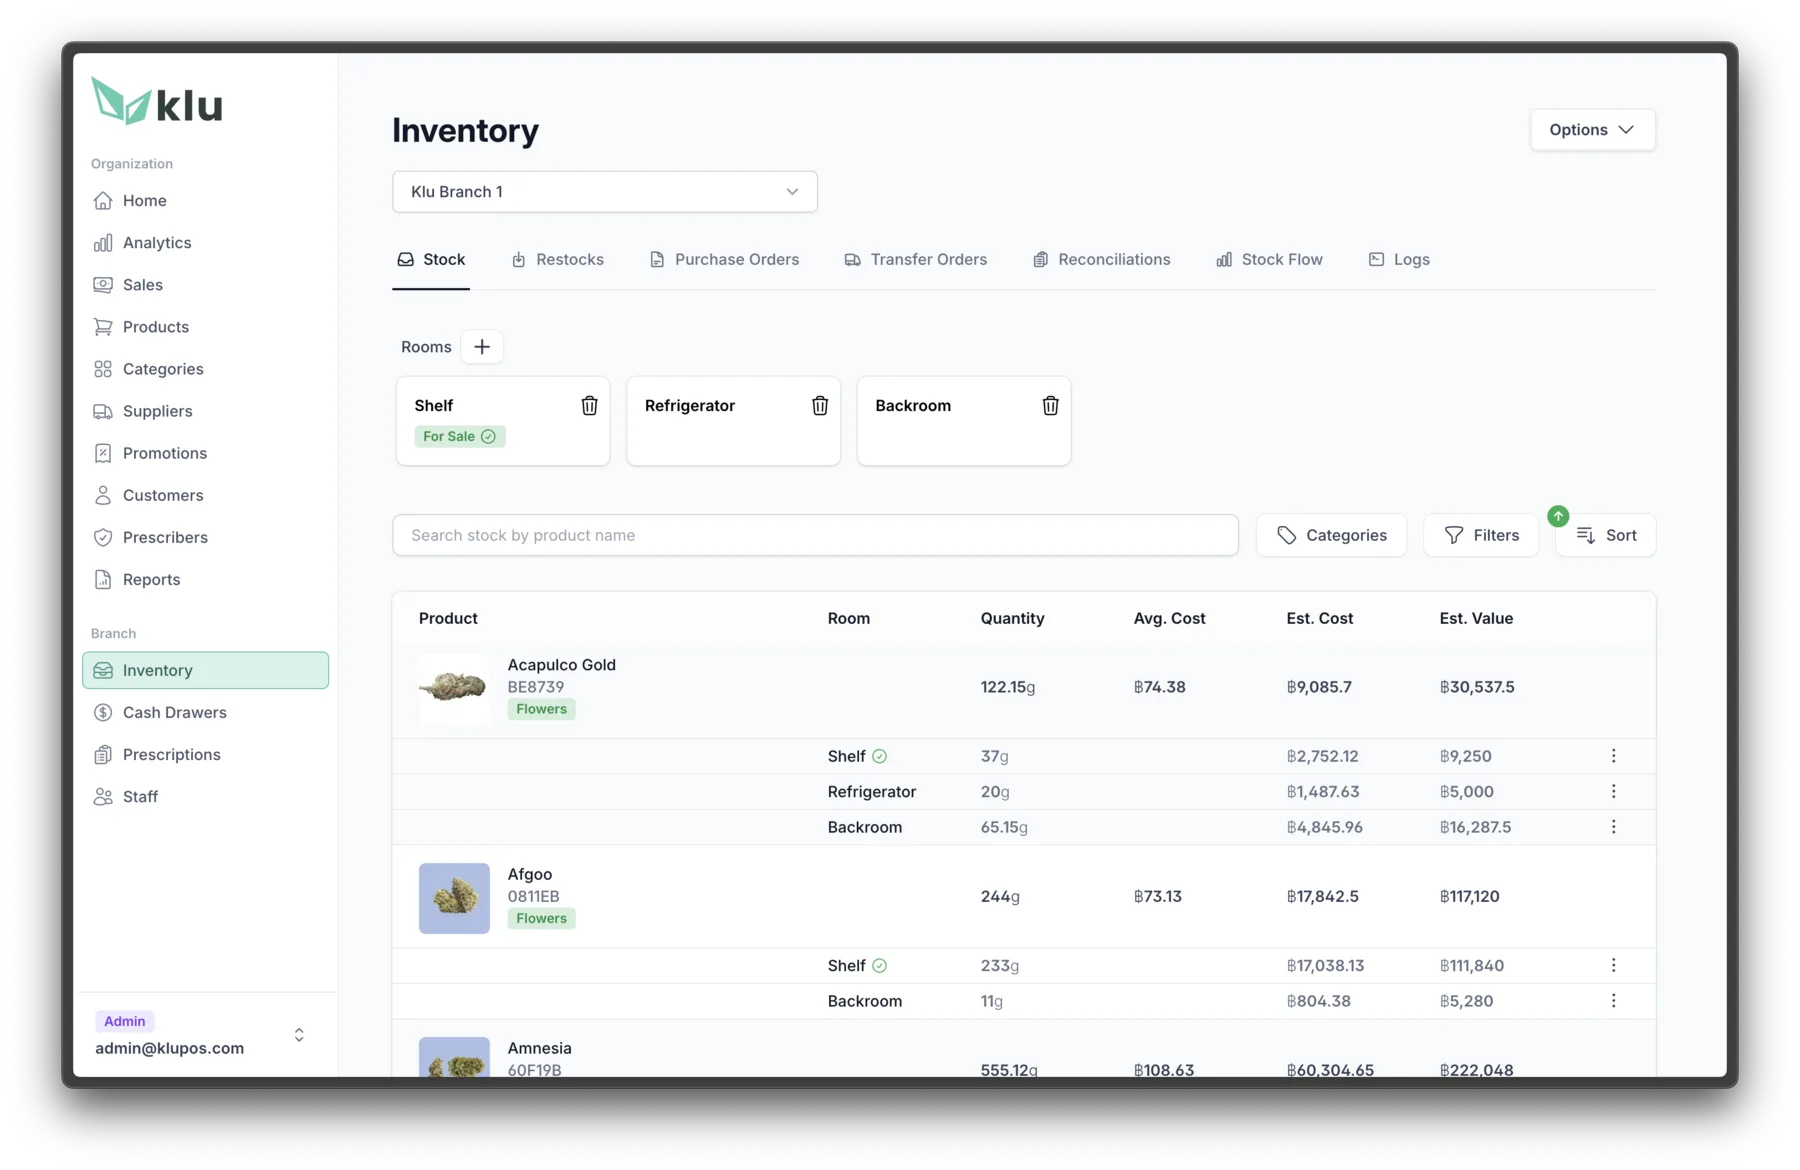Switch to the Reconciliations tab
The height and width of the screenshot is (1170, 1800).
[x=1101, y=260]
